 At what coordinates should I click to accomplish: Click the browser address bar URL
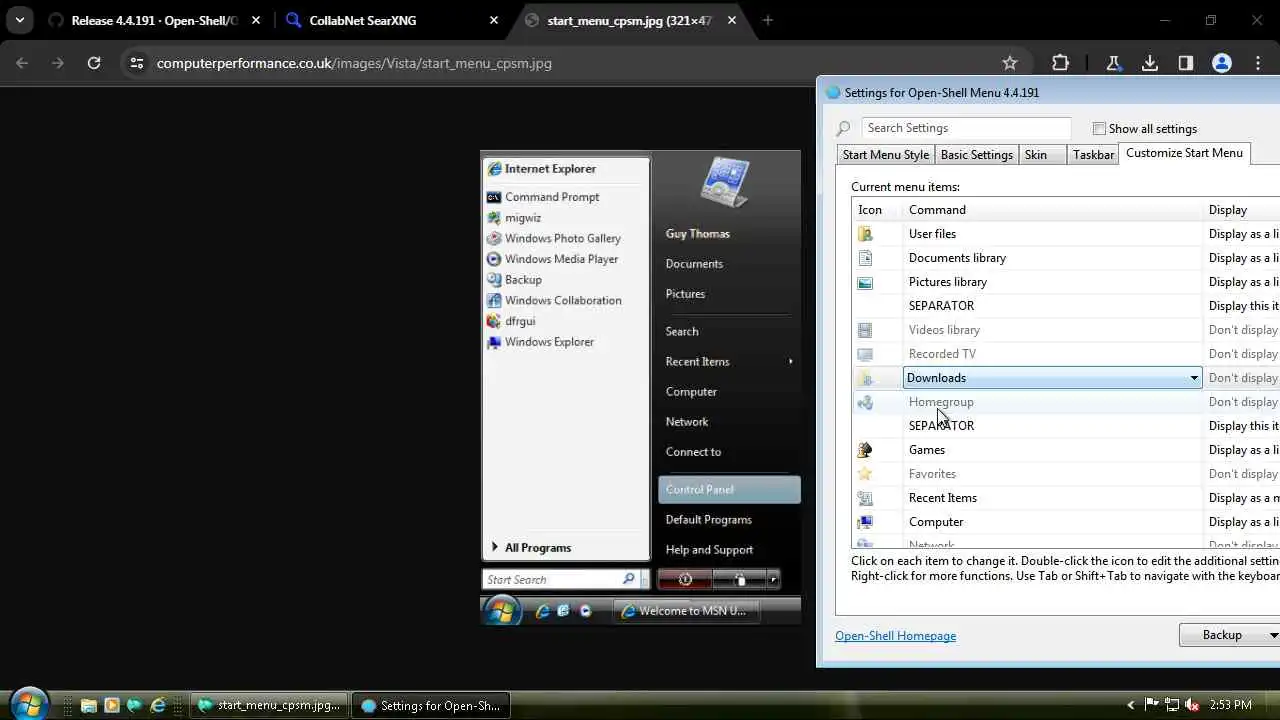(x=354, y=63)
